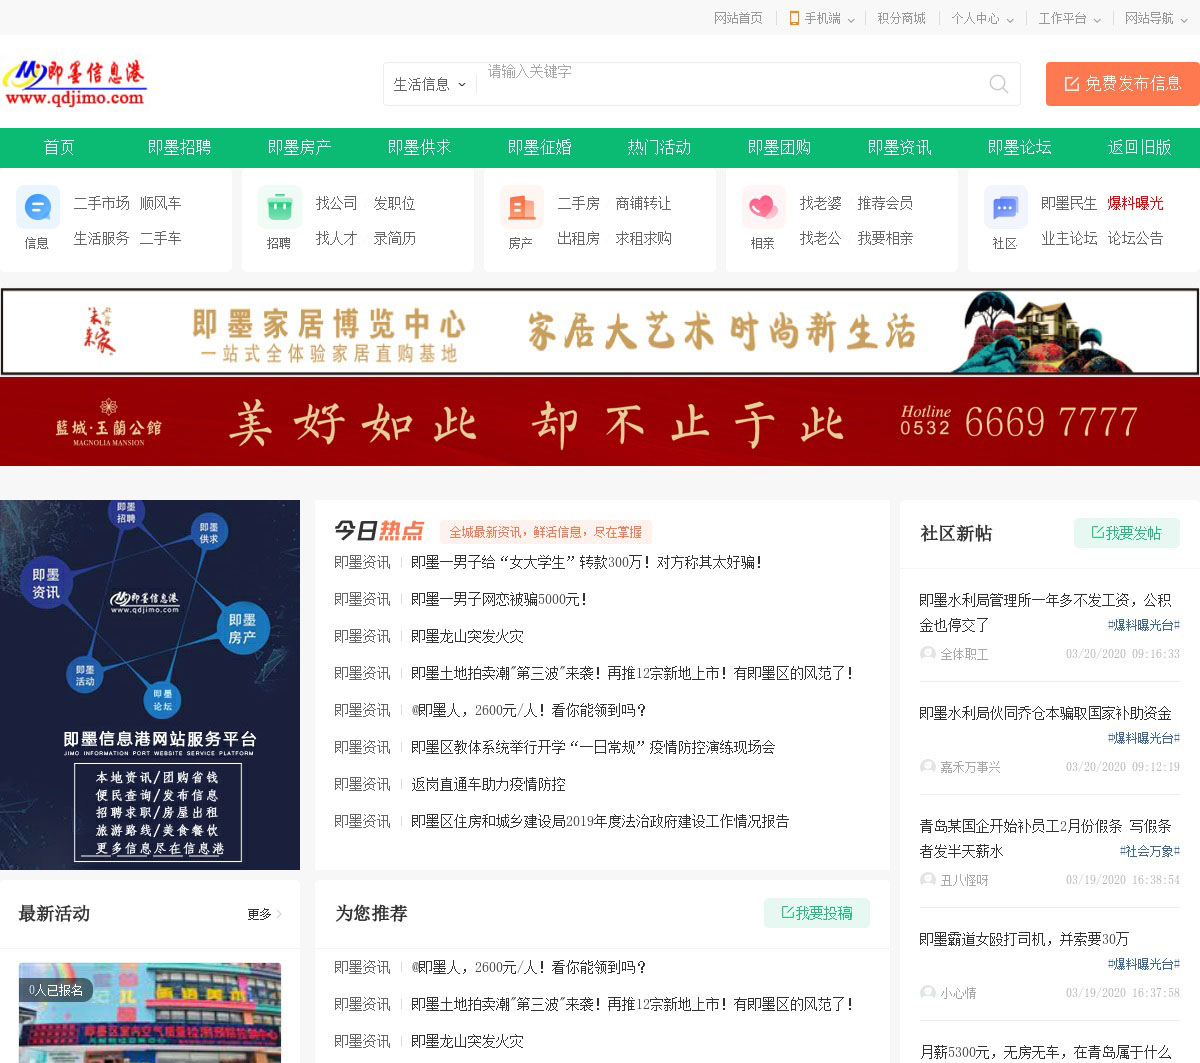Image resolution: width=1200 pixels, height=1063 pixels.
Task: Open the 即墨团购 nav tab
Action: [779, 147]
